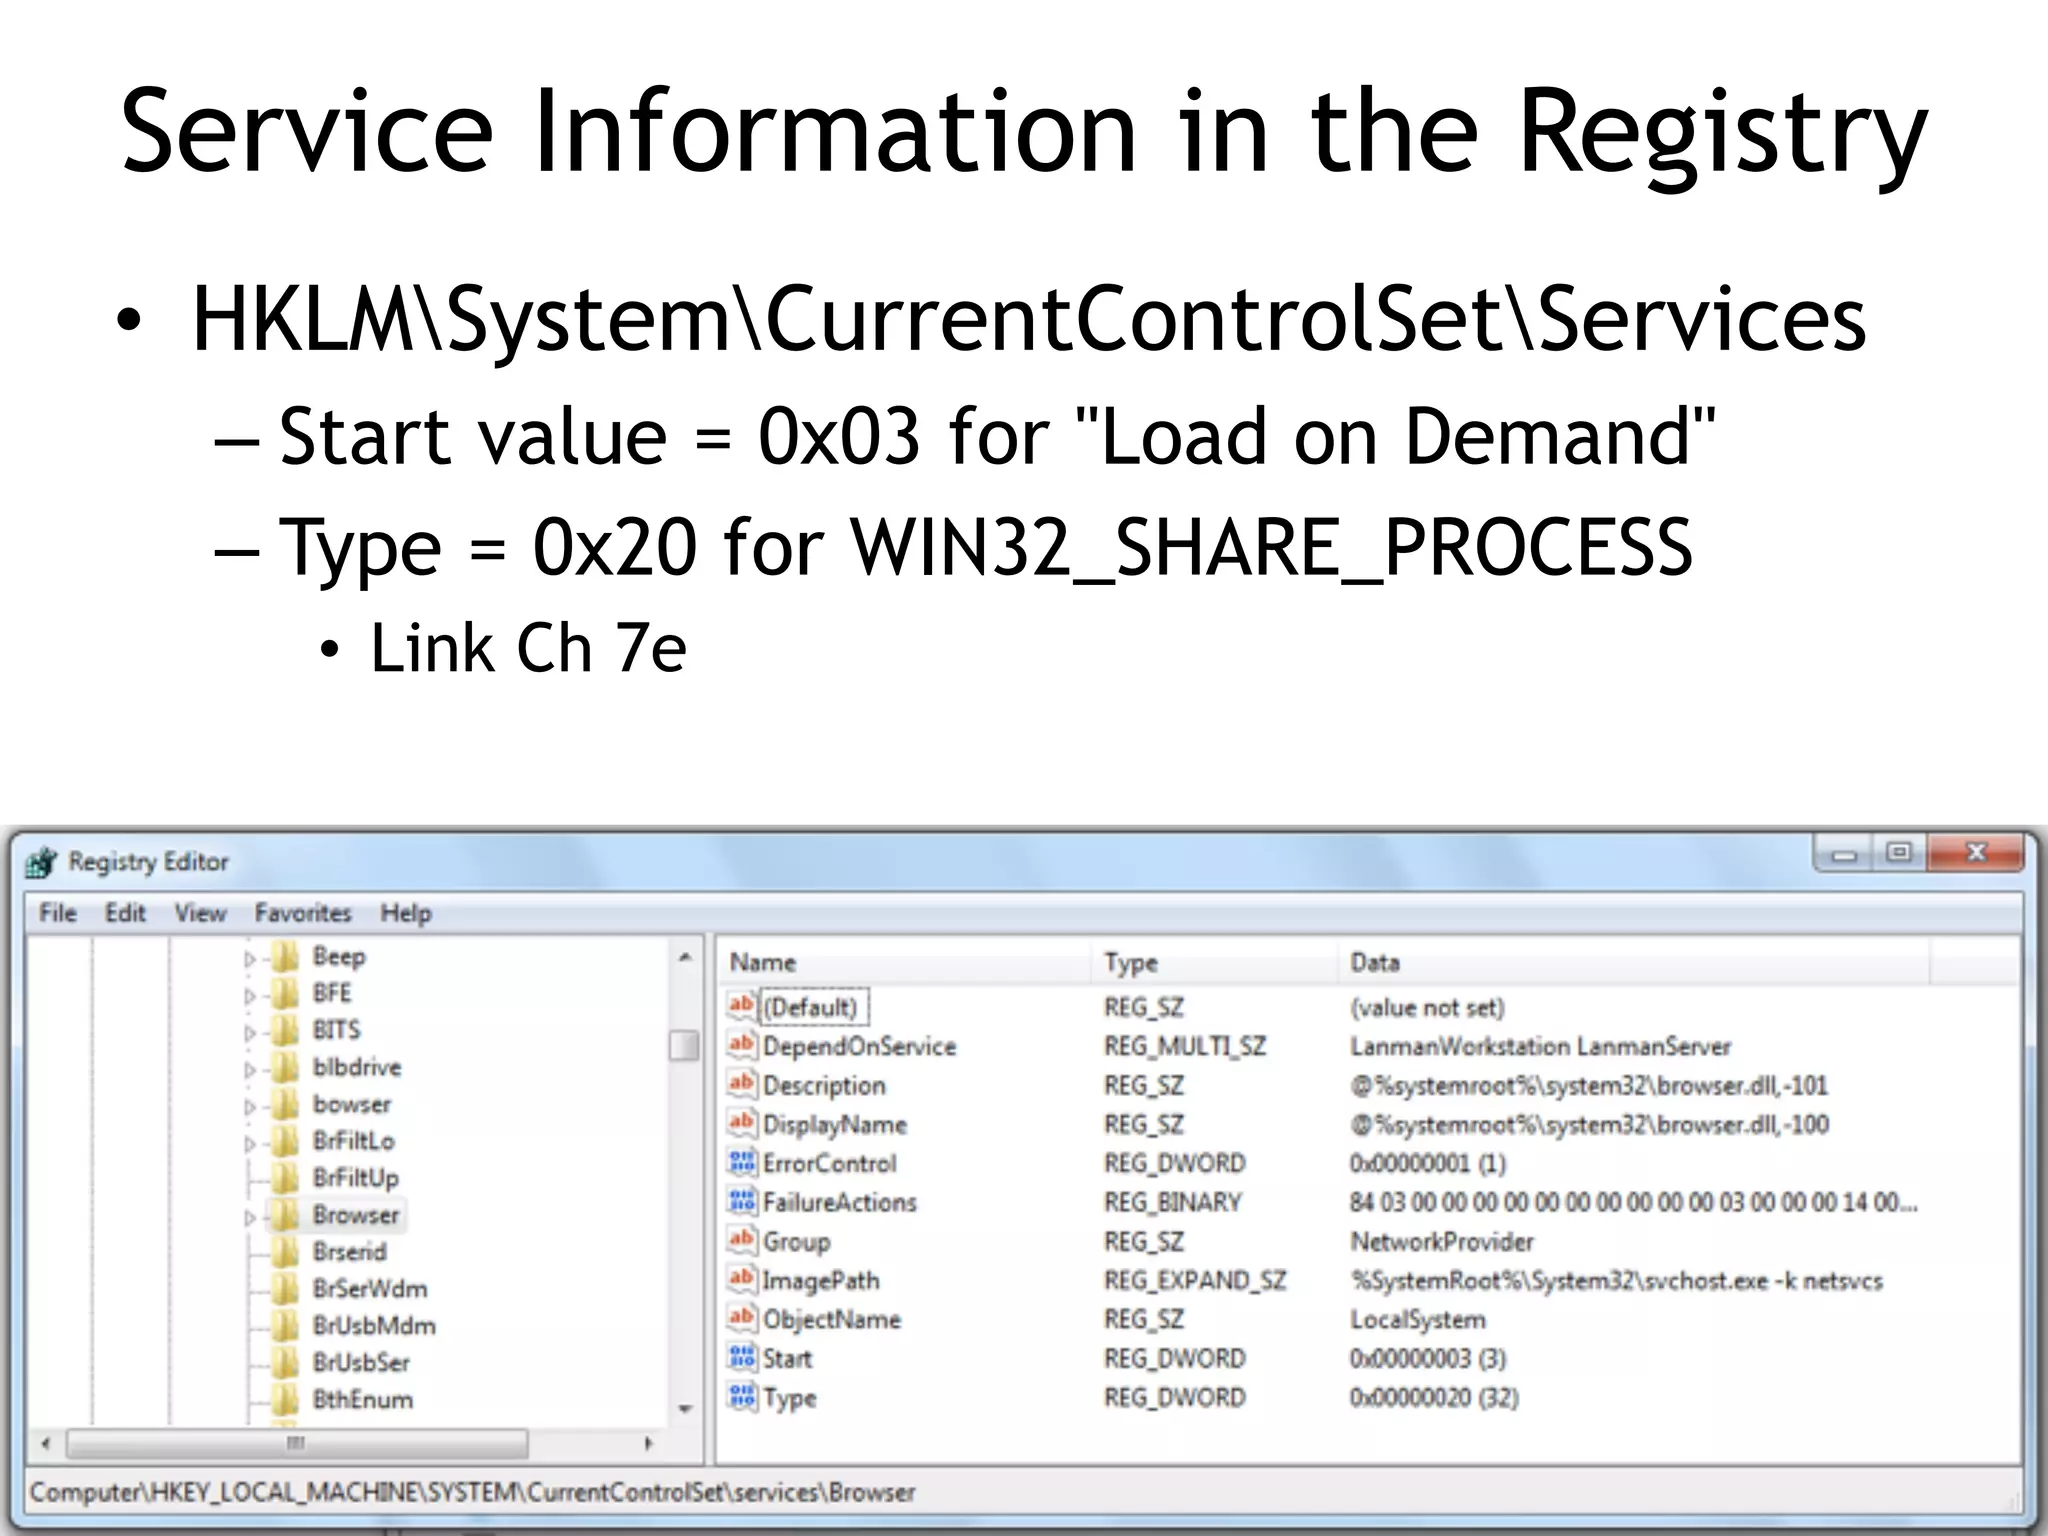Screen dimensions: 2048x1536
Task: Click the BrFiltLo folder icon
Action: click(286, 1142)
